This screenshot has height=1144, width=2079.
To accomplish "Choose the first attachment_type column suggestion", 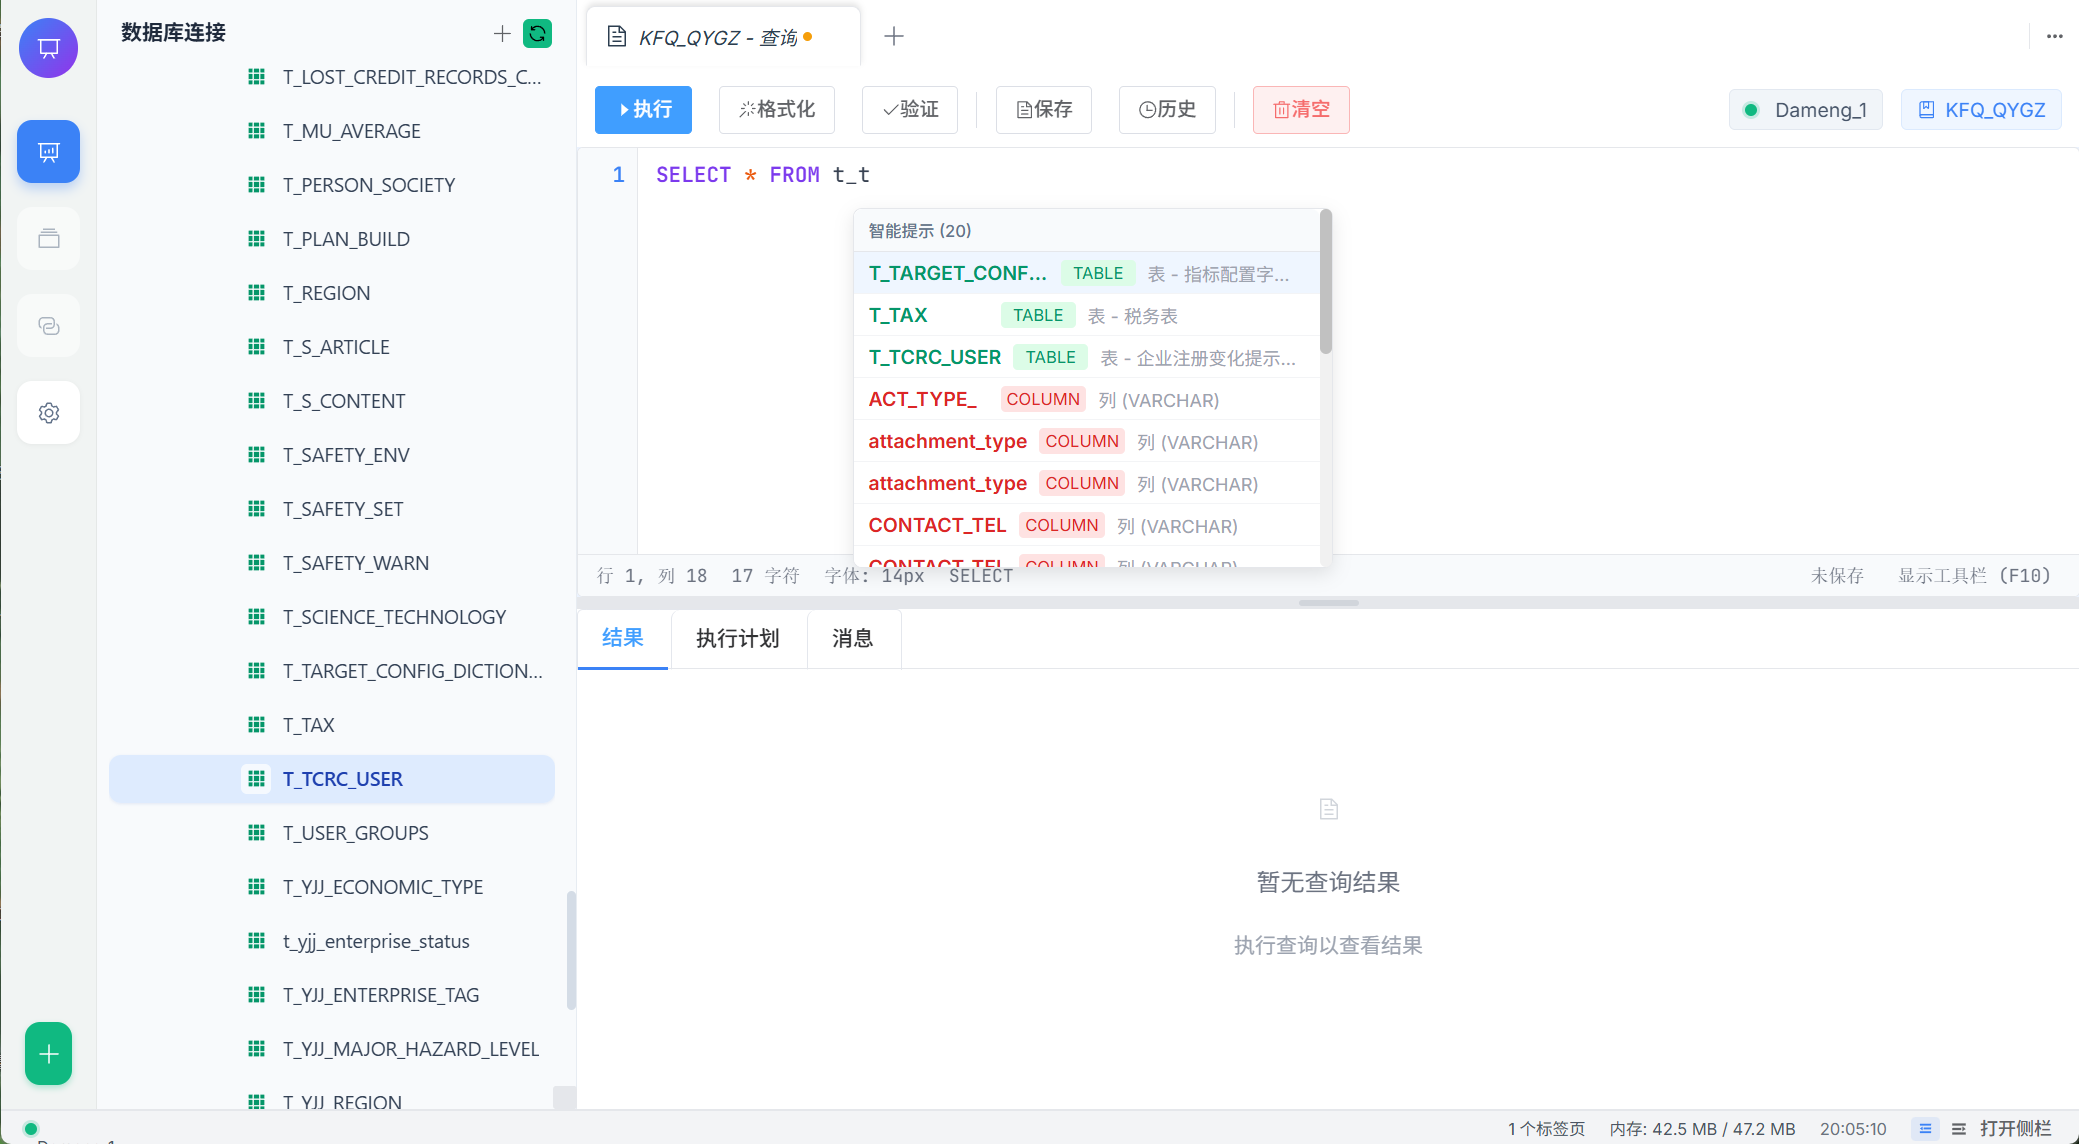I will click(x=1086, y=441).
